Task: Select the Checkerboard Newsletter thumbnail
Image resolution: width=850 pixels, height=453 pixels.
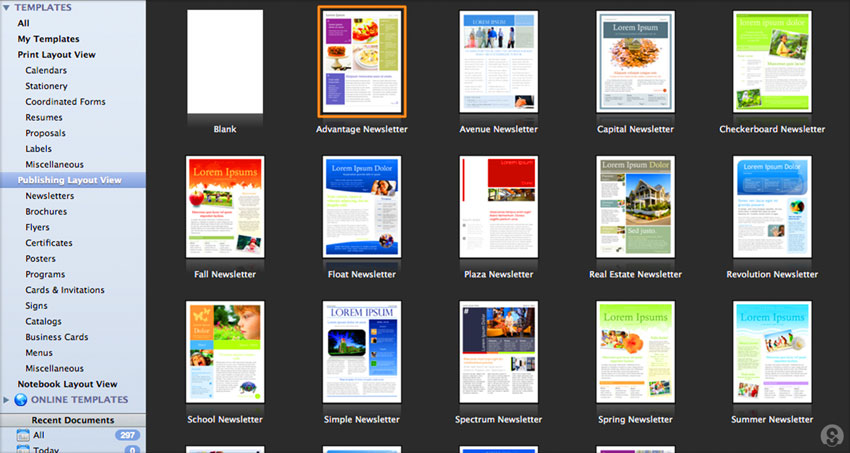Action: 771,62
